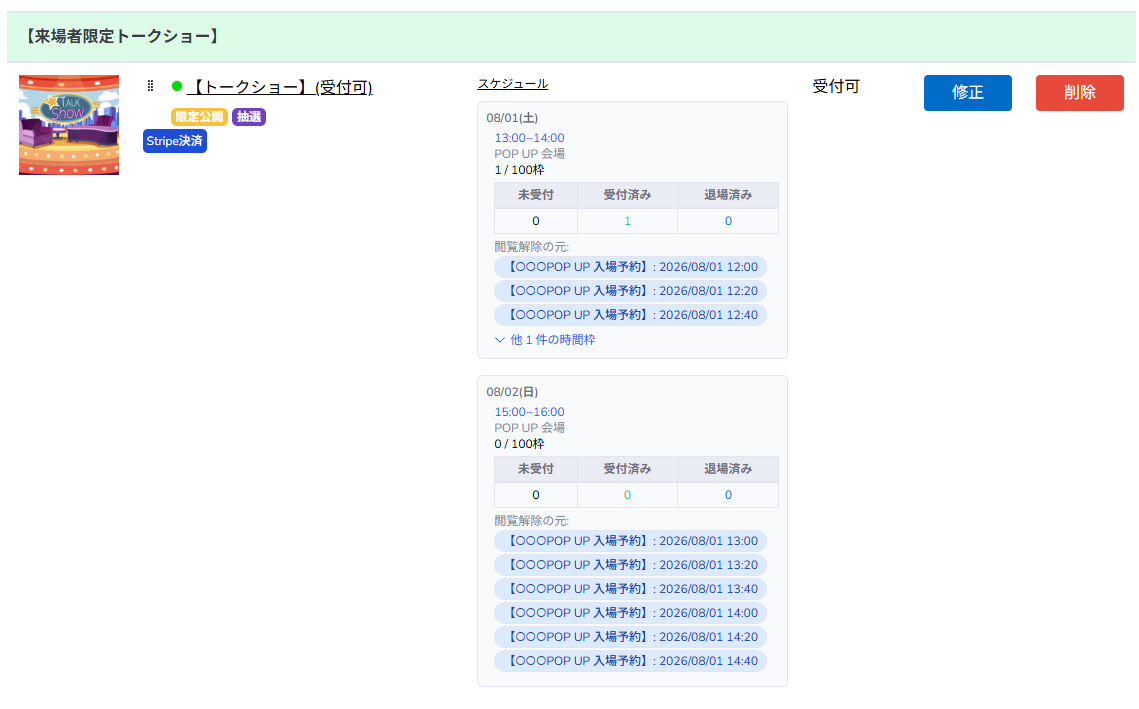Open the スケジュール link

pos(512,84)
